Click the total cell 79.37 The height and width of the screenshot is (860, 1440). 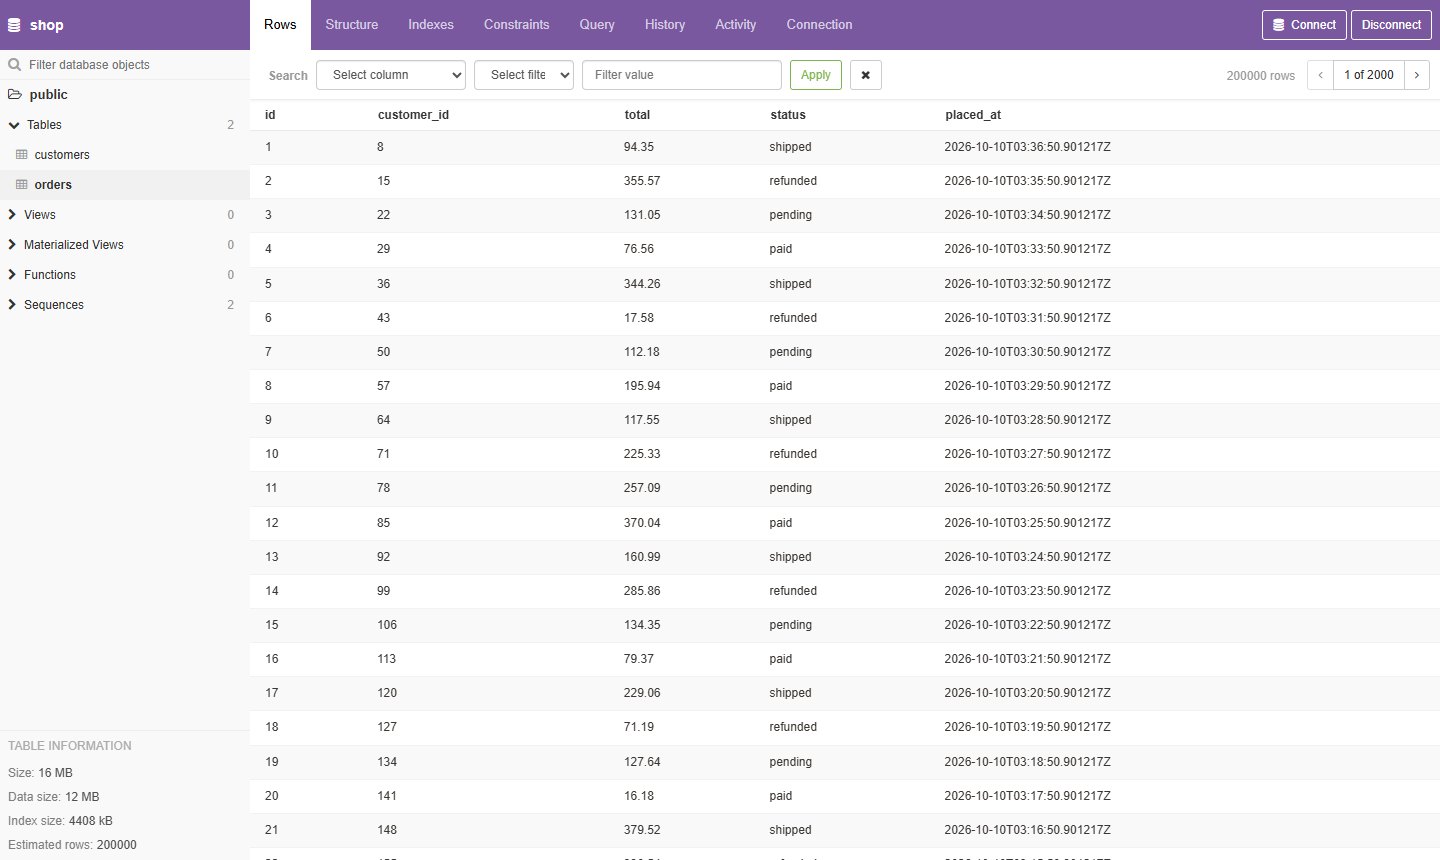[639, 659]
